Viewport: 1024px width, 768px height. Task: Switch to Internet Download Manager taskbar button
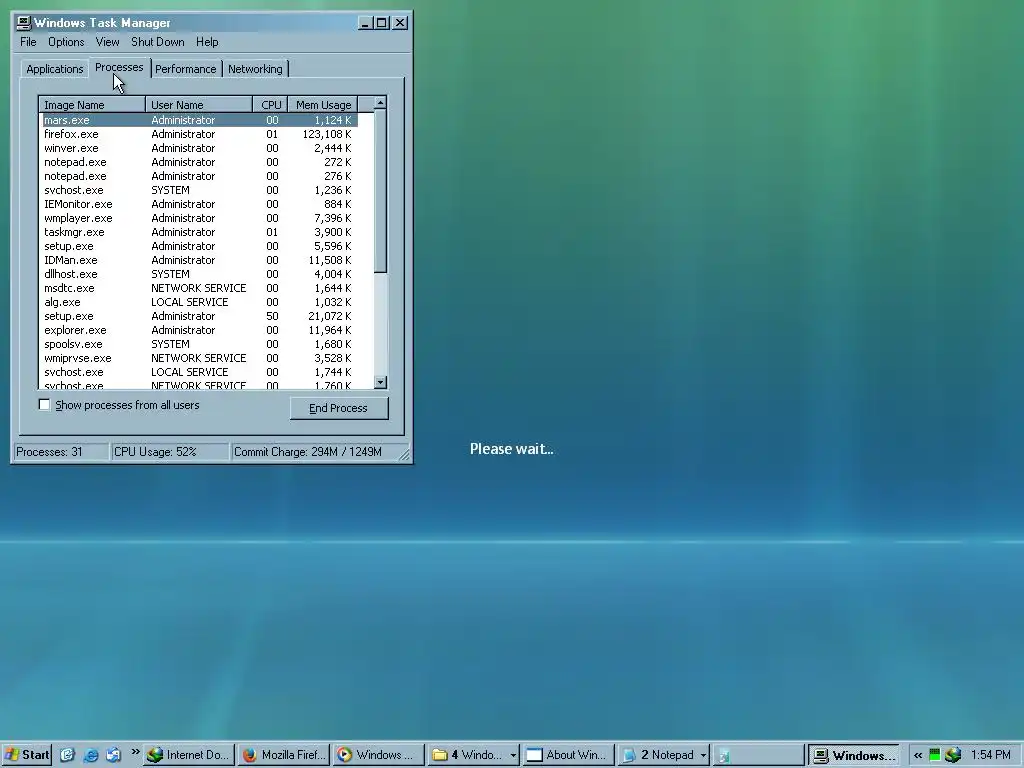189,755
